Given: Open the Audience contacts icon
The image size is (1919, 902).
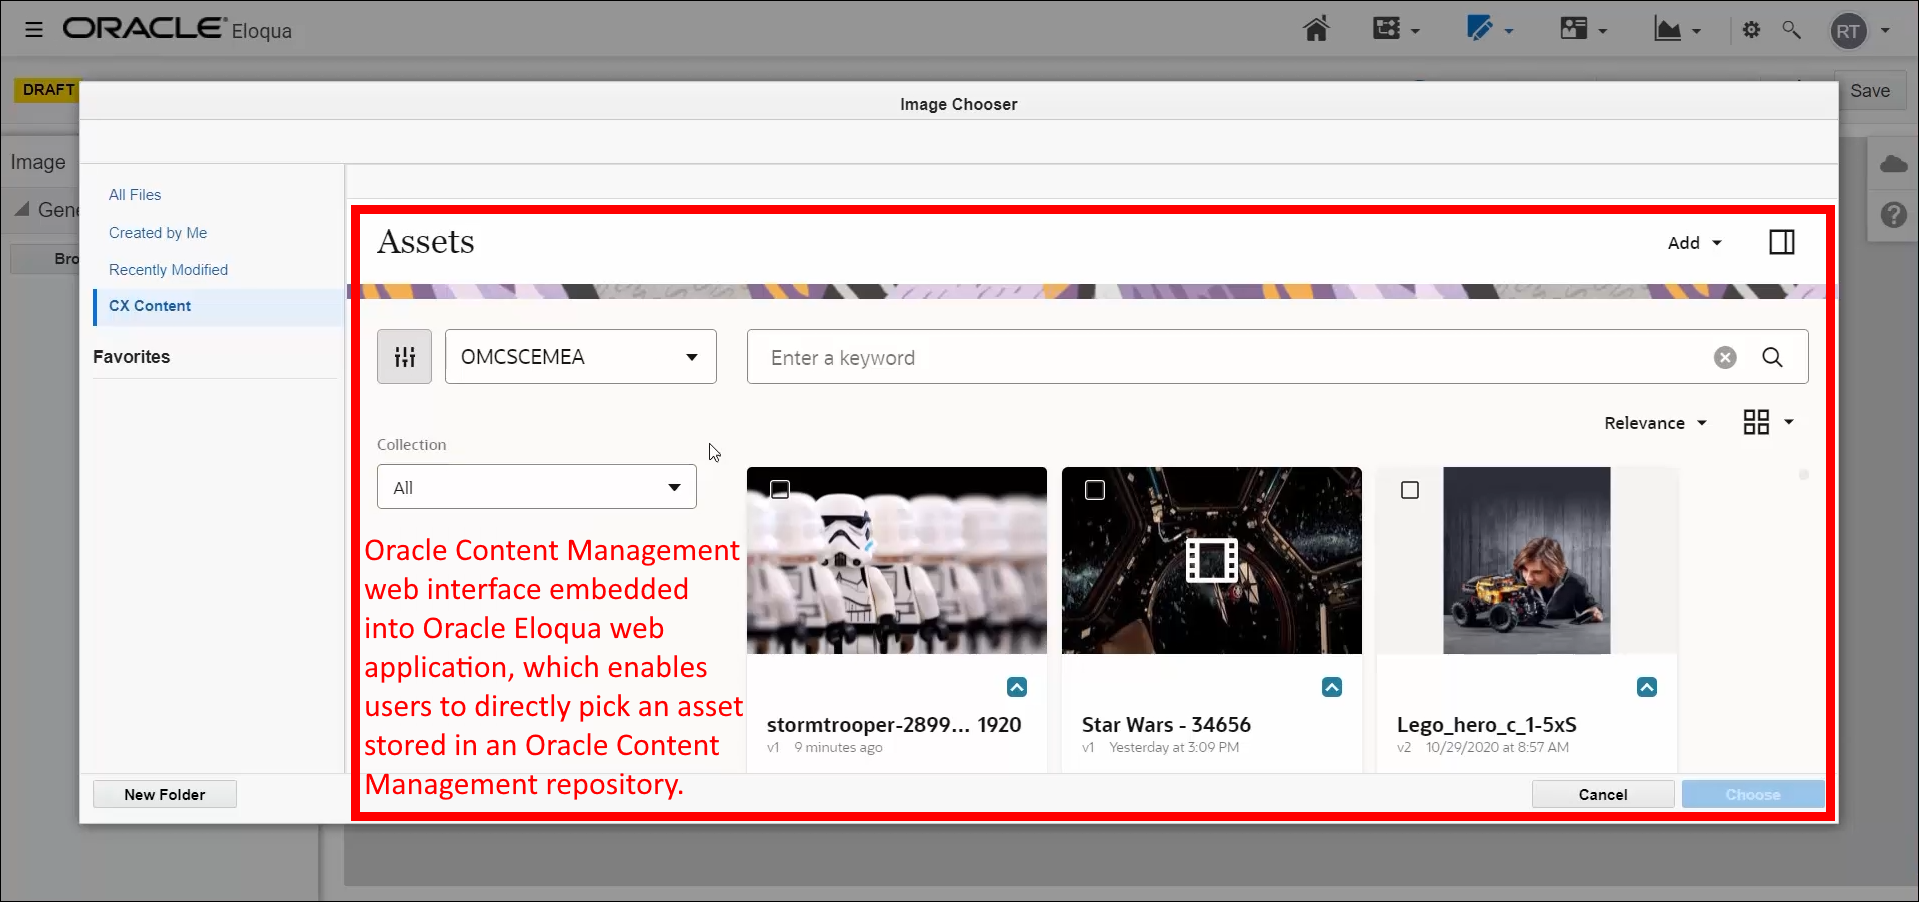Looking at the screenshot, I should pyautogui.click(x=1575, y=29).
